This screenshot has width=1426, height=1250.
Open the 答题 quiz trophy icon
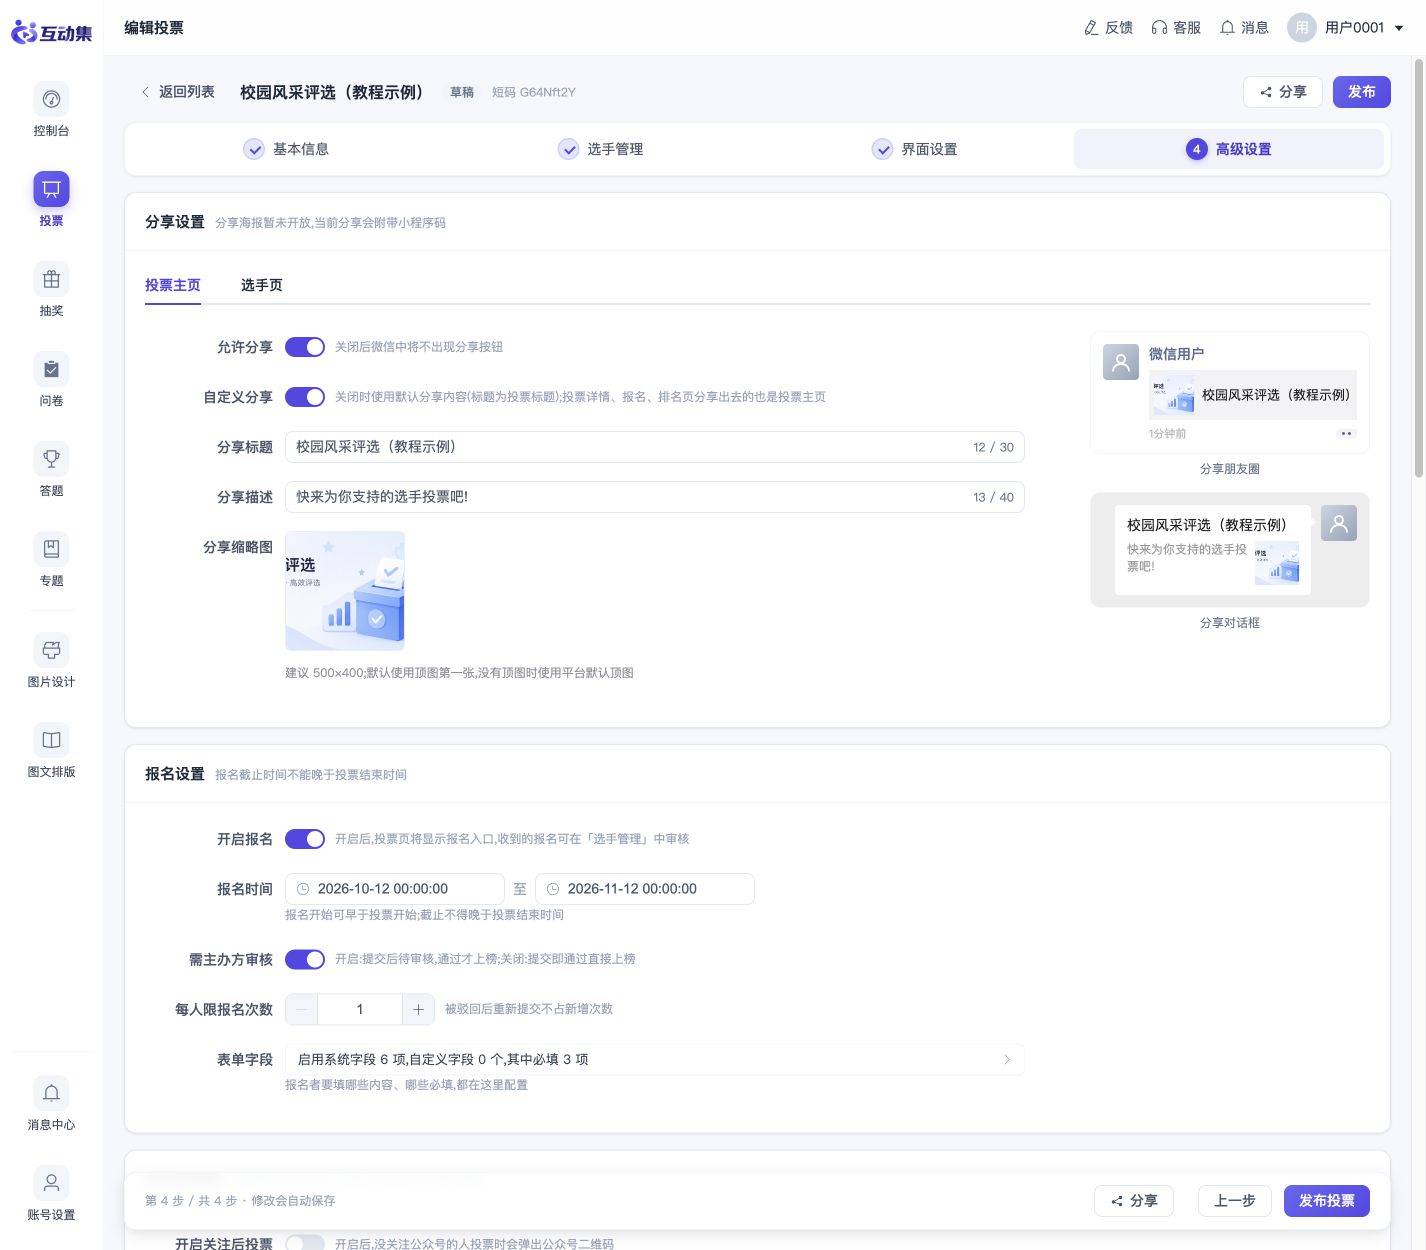click(x=51, y=459)
